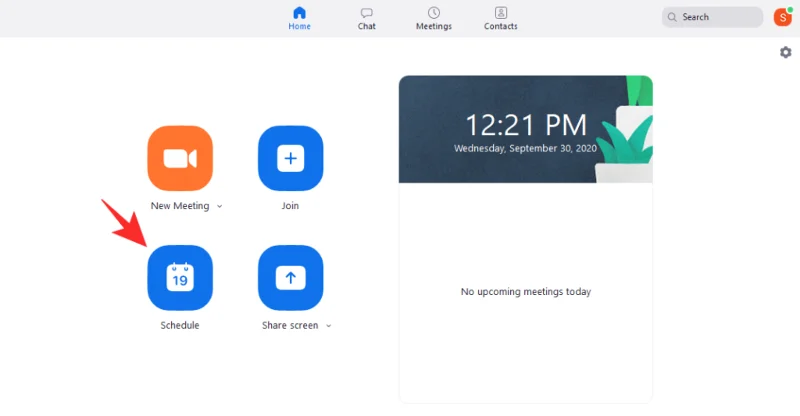800x416 pixels.
Task: Open the Meetings tab
Action: pyautogui.click(x=434, y=18)
